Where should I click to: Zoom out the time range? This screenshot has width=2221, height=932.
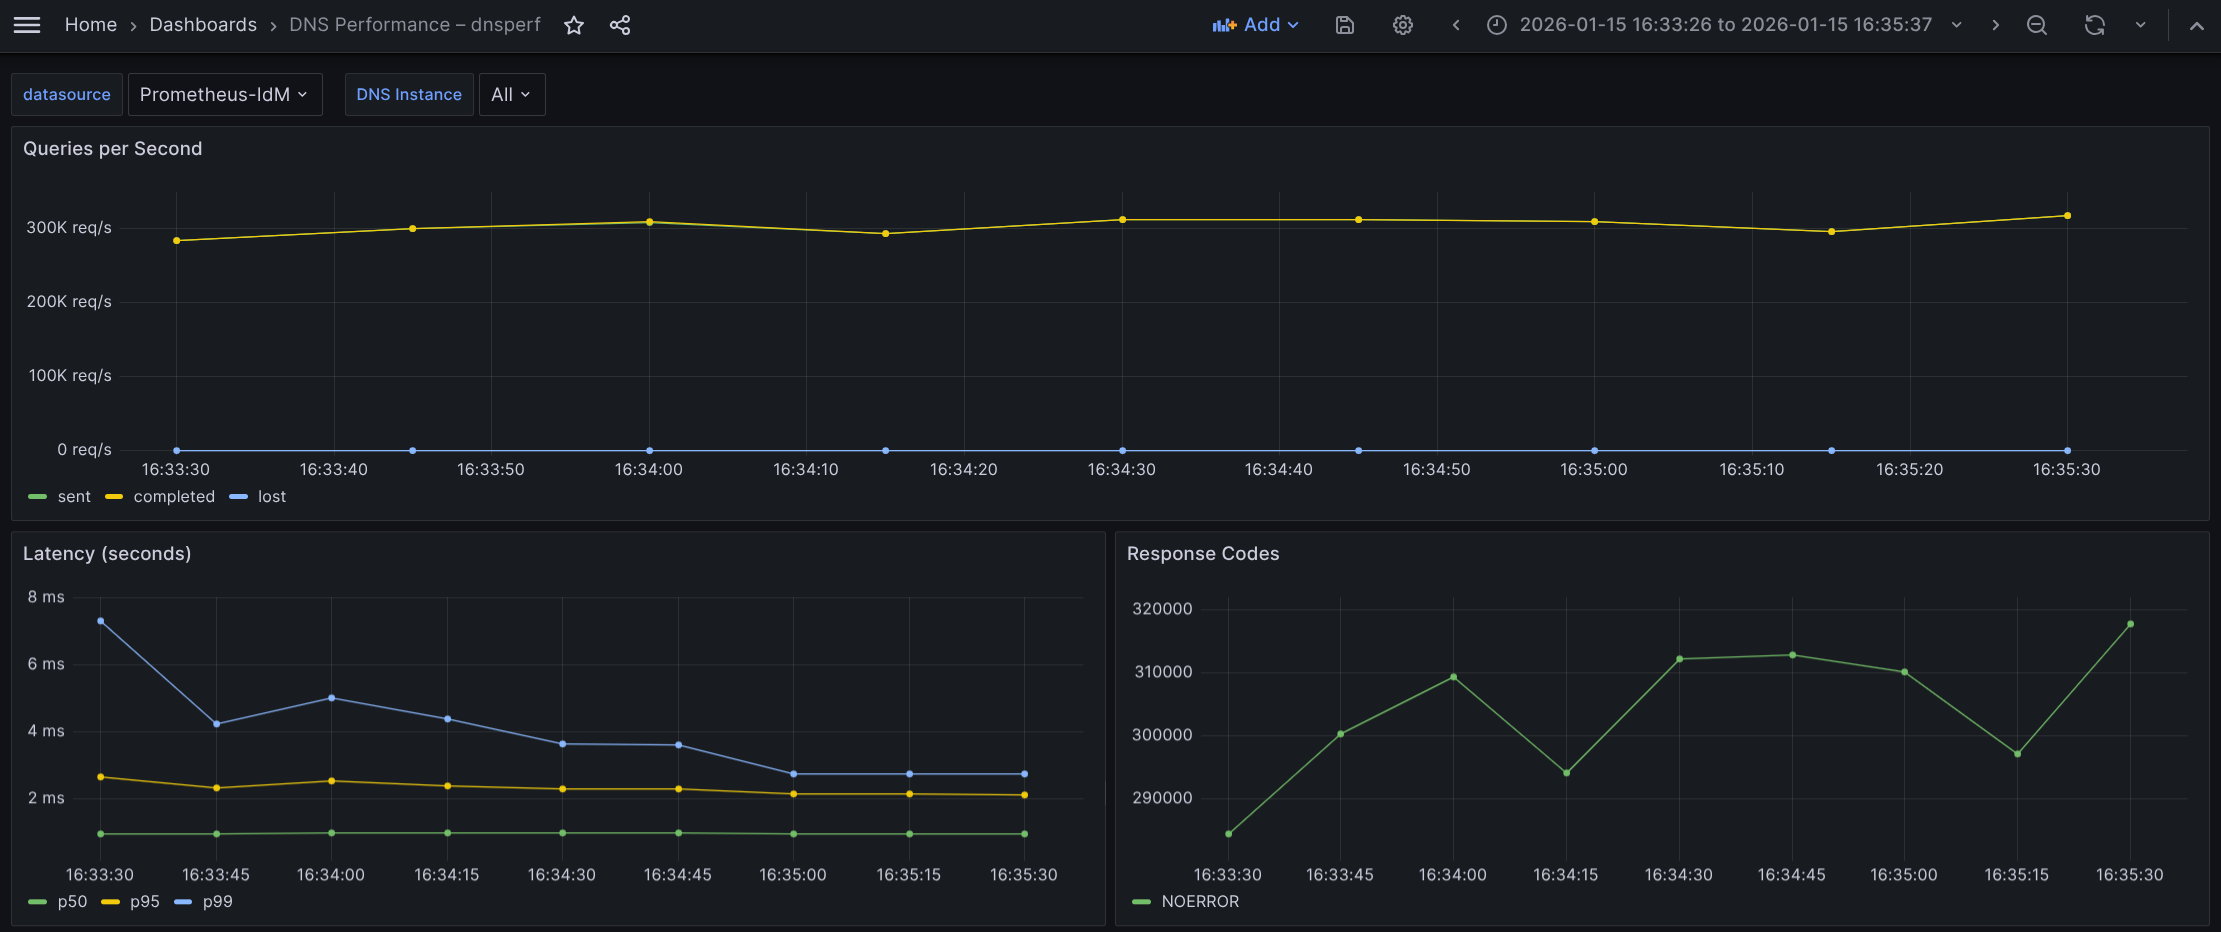tap(2036, 25)
